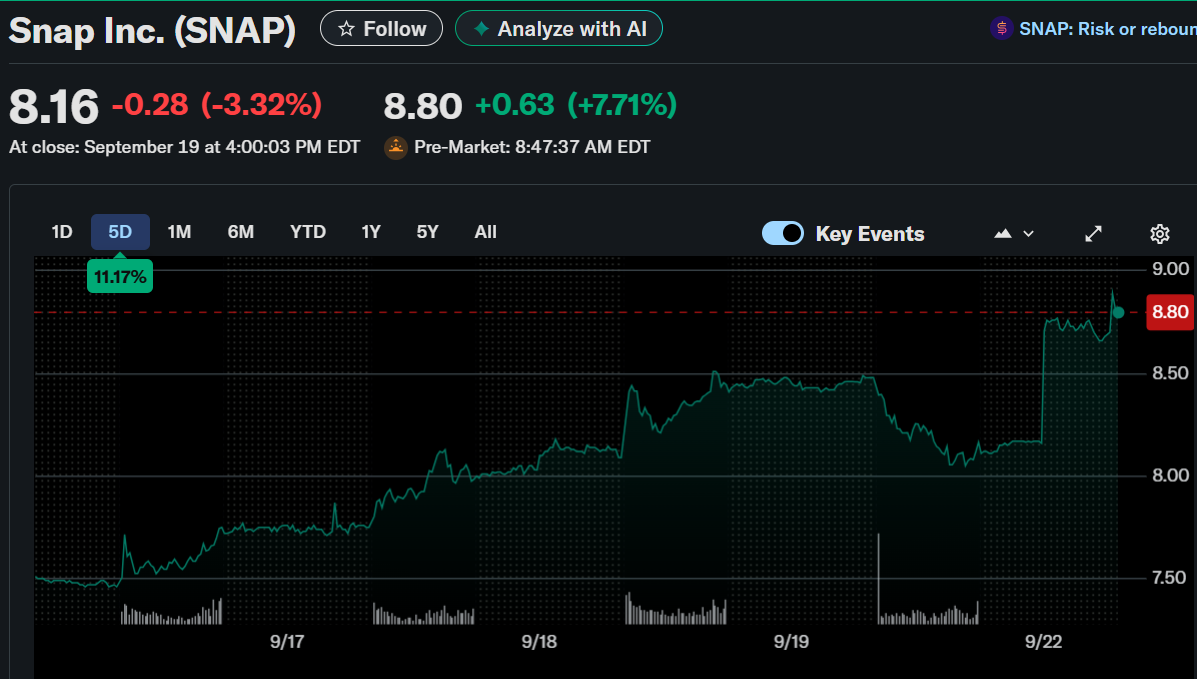Screen dimensions: 1197x679
Task: Select the YTD range tab
Action: [x=308, y=232]
